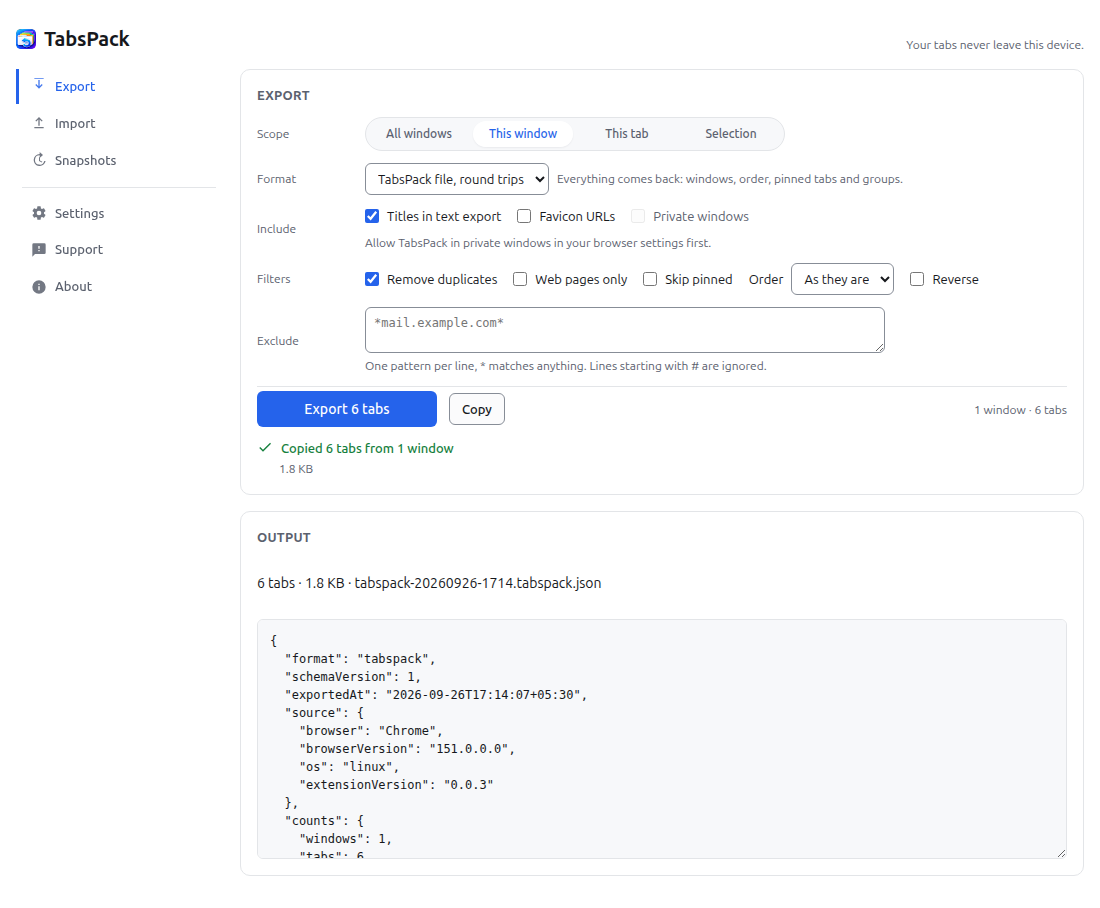This screenshot has height=908, width=1100.
Task: Select the All windows scope
Action: 419,133
